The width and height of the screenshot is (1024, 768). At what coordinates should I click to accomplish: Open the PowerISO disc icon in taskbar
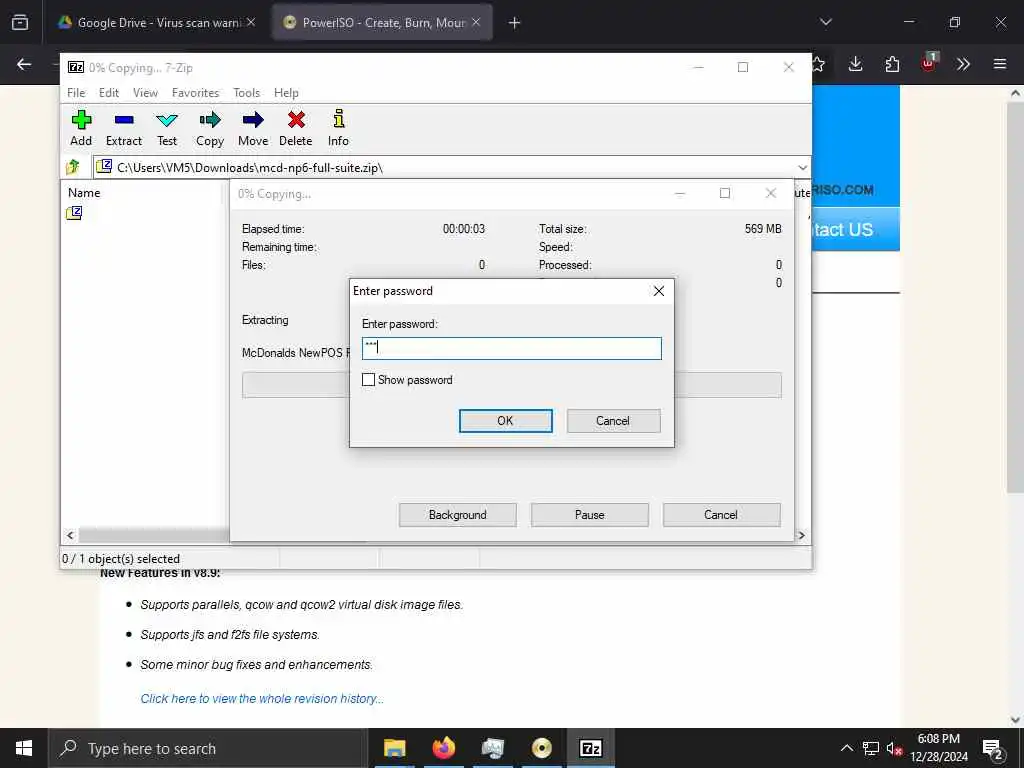541,748
